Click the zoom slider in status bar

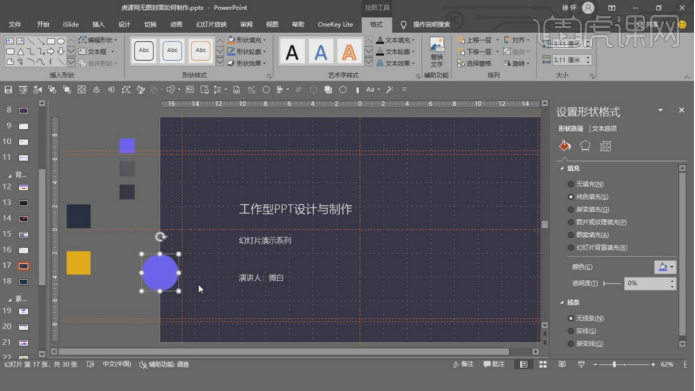(624, 364)
